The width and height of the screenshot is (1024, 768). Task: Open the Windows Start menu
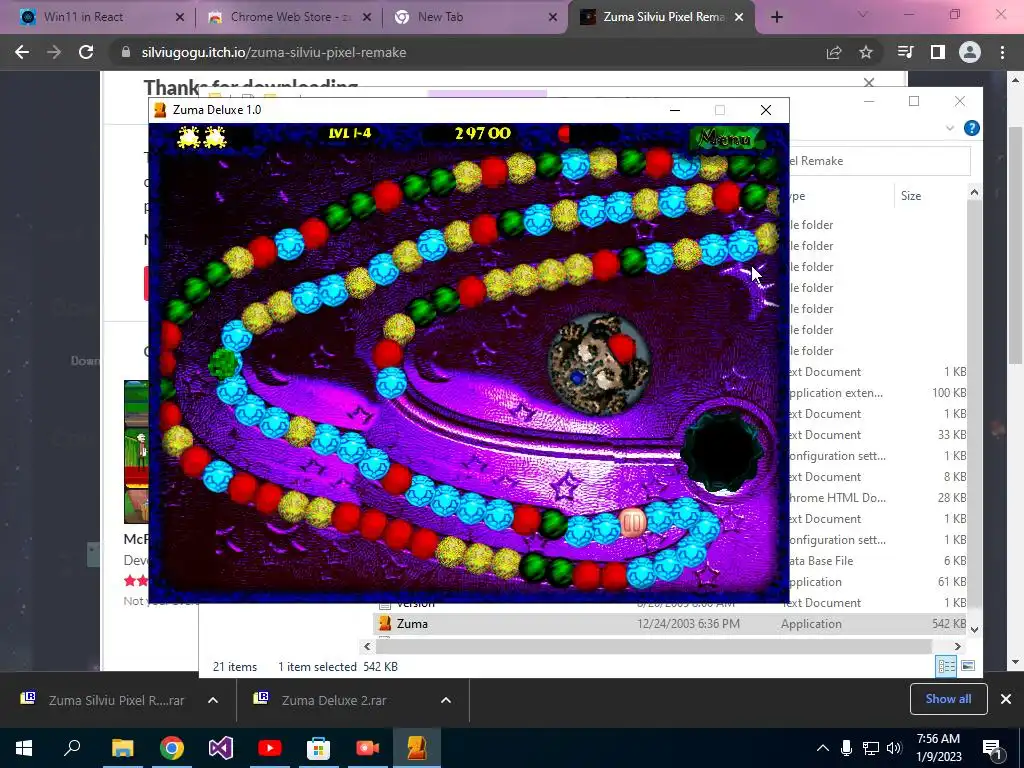[x=24, y=748]
